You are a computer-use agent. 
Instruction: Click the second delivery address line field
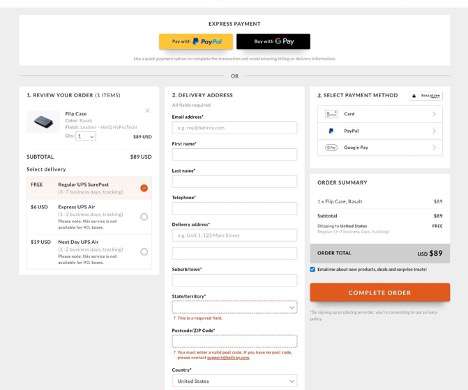(x=234, y=253)
